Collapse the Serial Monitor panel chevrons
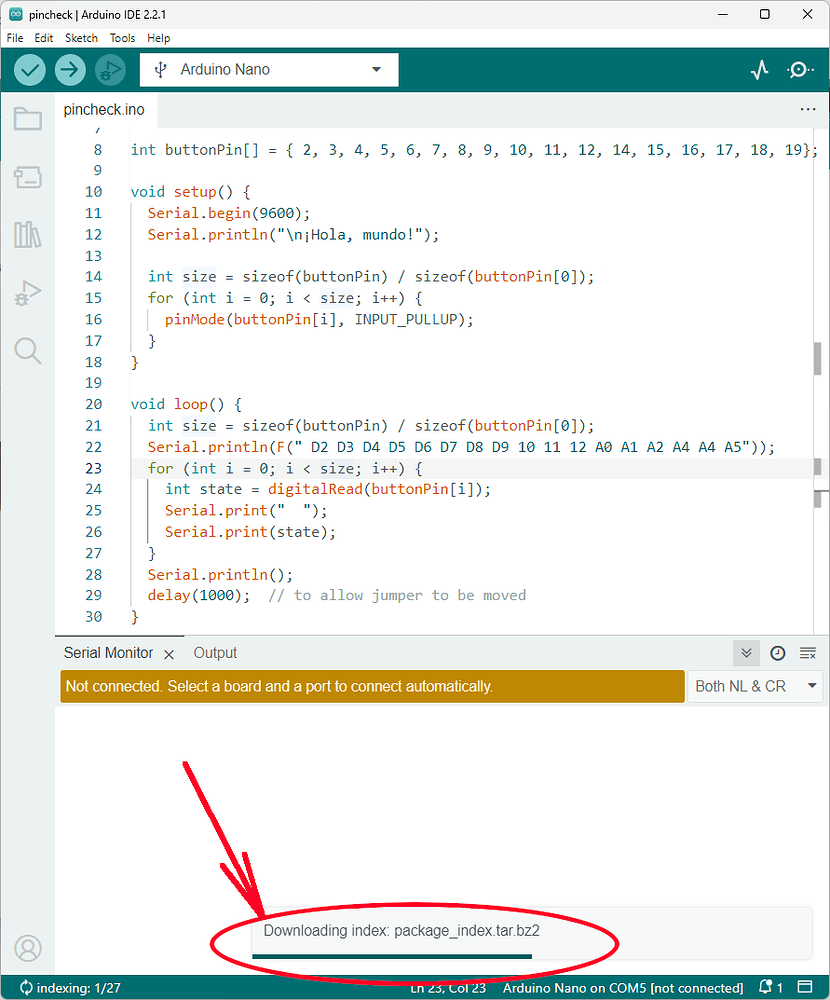 (x=746, y=653)
